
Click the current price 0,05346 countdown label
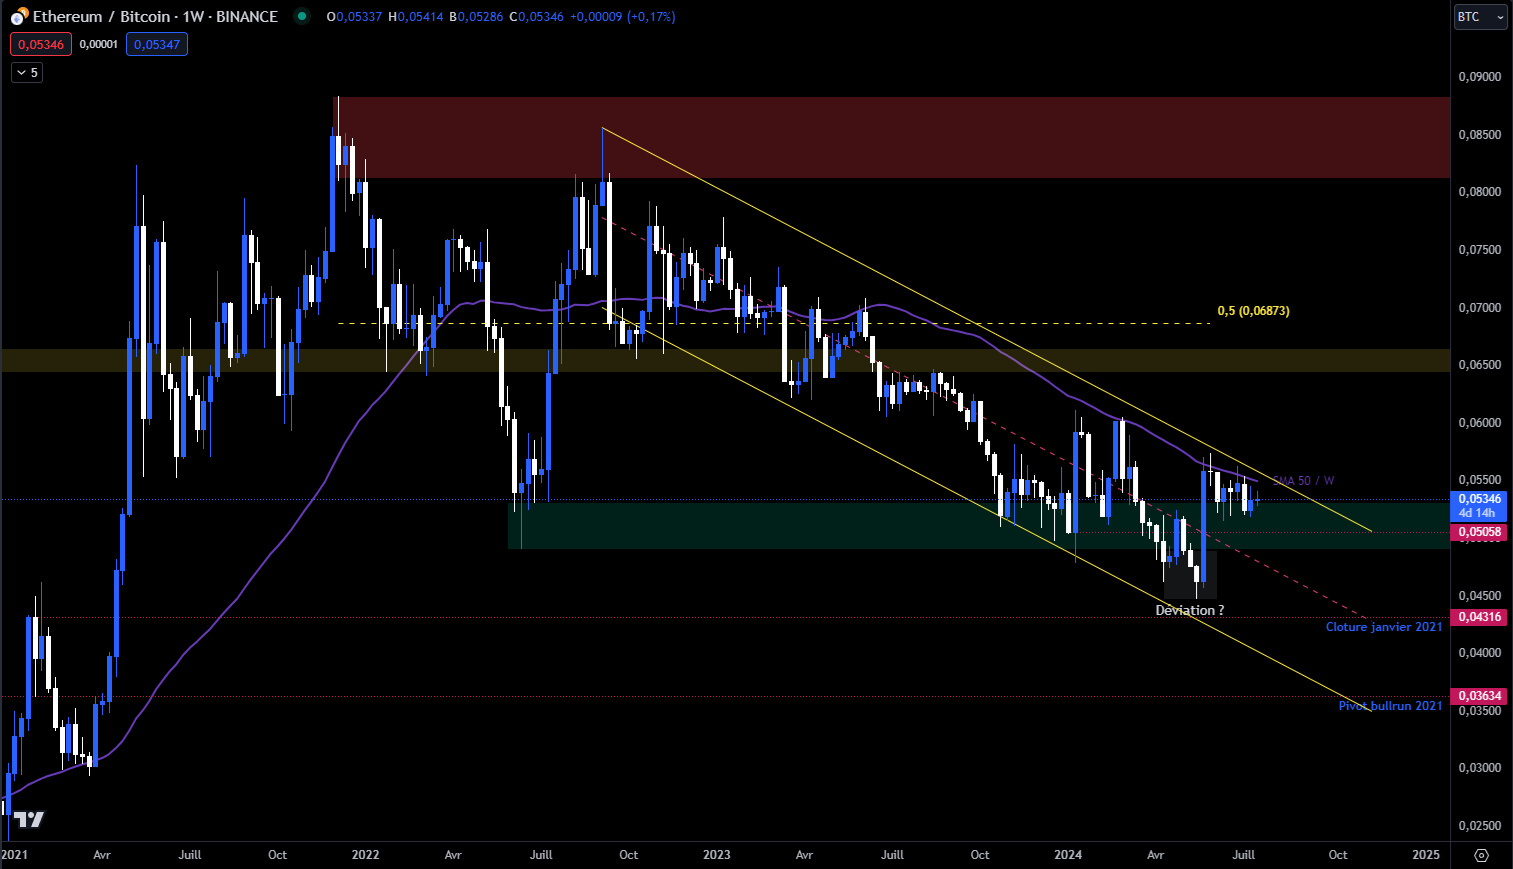pyautogui.click(x=1479, y=505)
